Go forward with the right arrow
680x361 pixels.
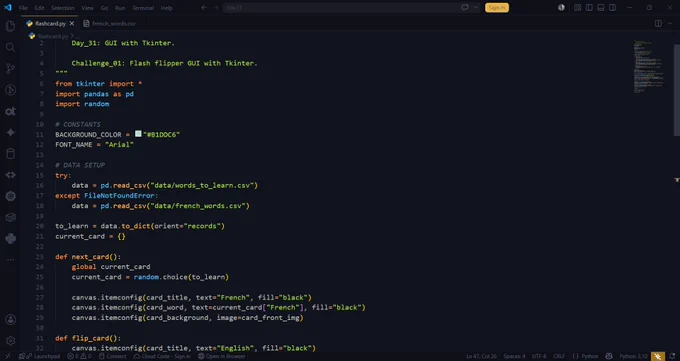coord(216,7)
